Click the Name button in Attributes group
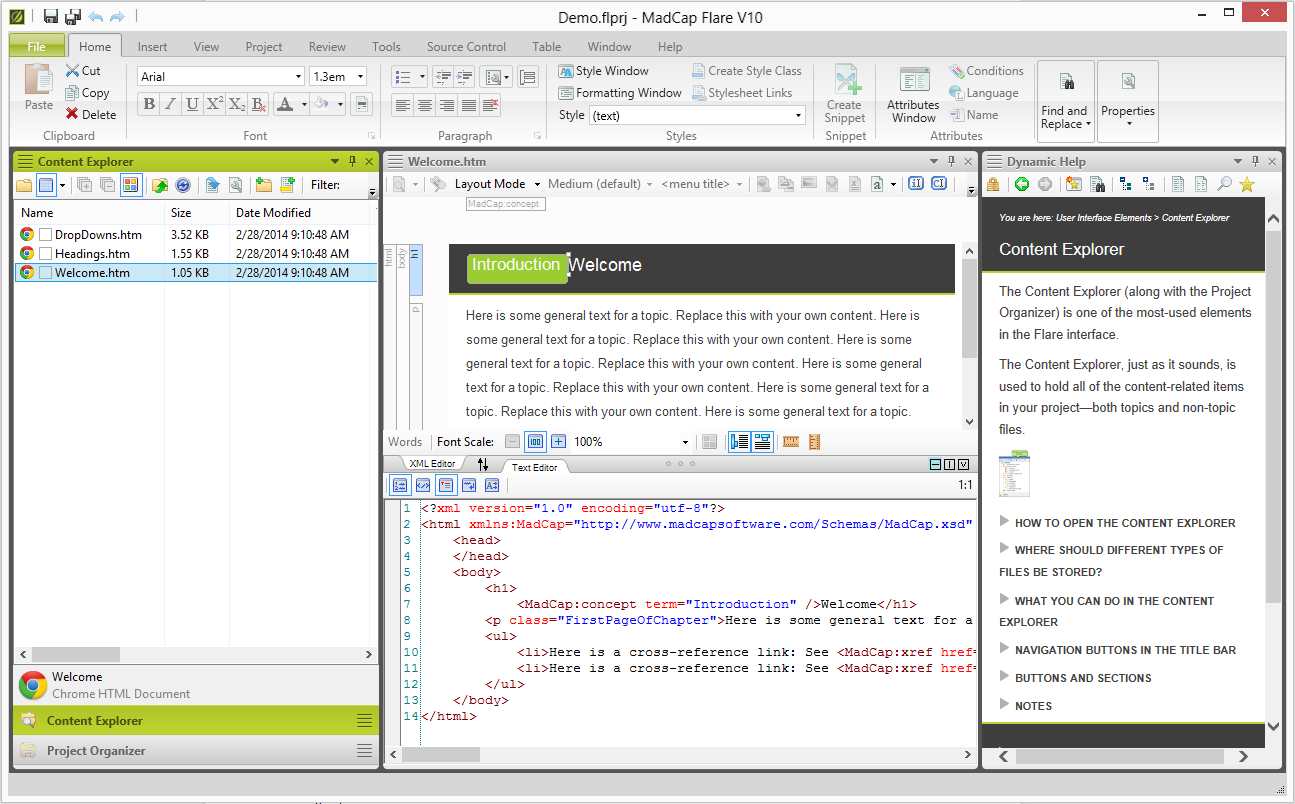Viewport: 1295px width, 804px height. 974,115
